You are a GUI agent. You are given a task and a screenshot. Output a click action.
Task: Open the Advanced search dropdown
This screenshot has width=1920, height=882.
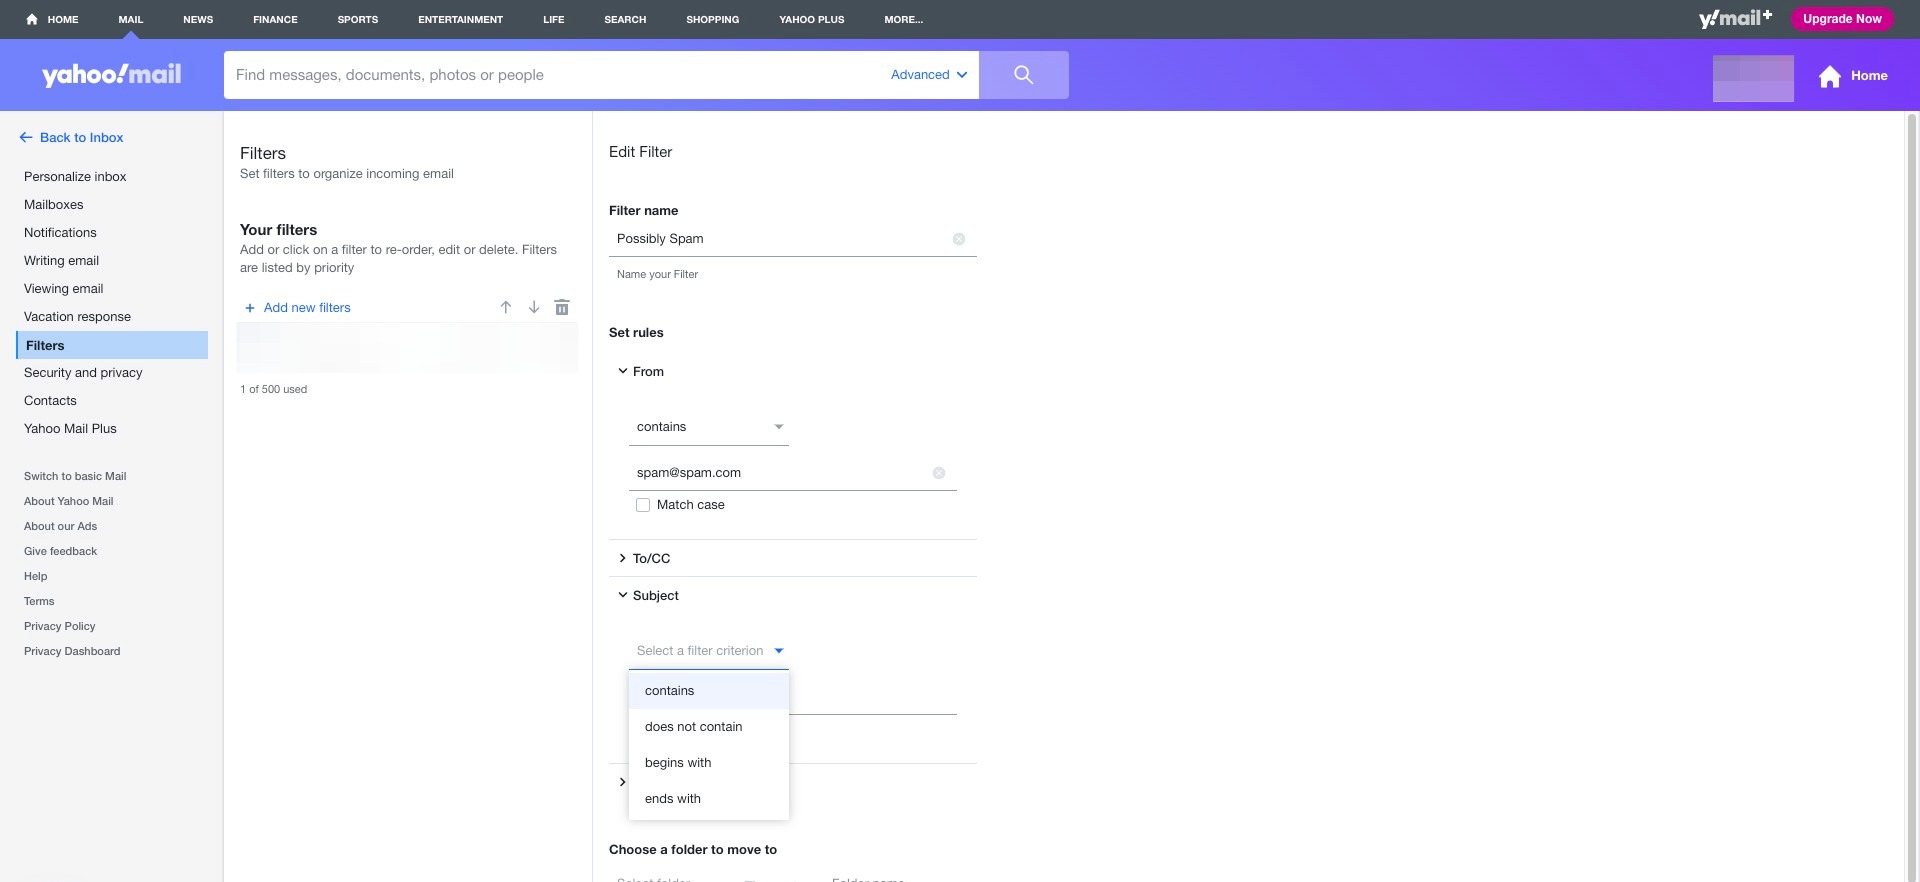coord(928,75)
